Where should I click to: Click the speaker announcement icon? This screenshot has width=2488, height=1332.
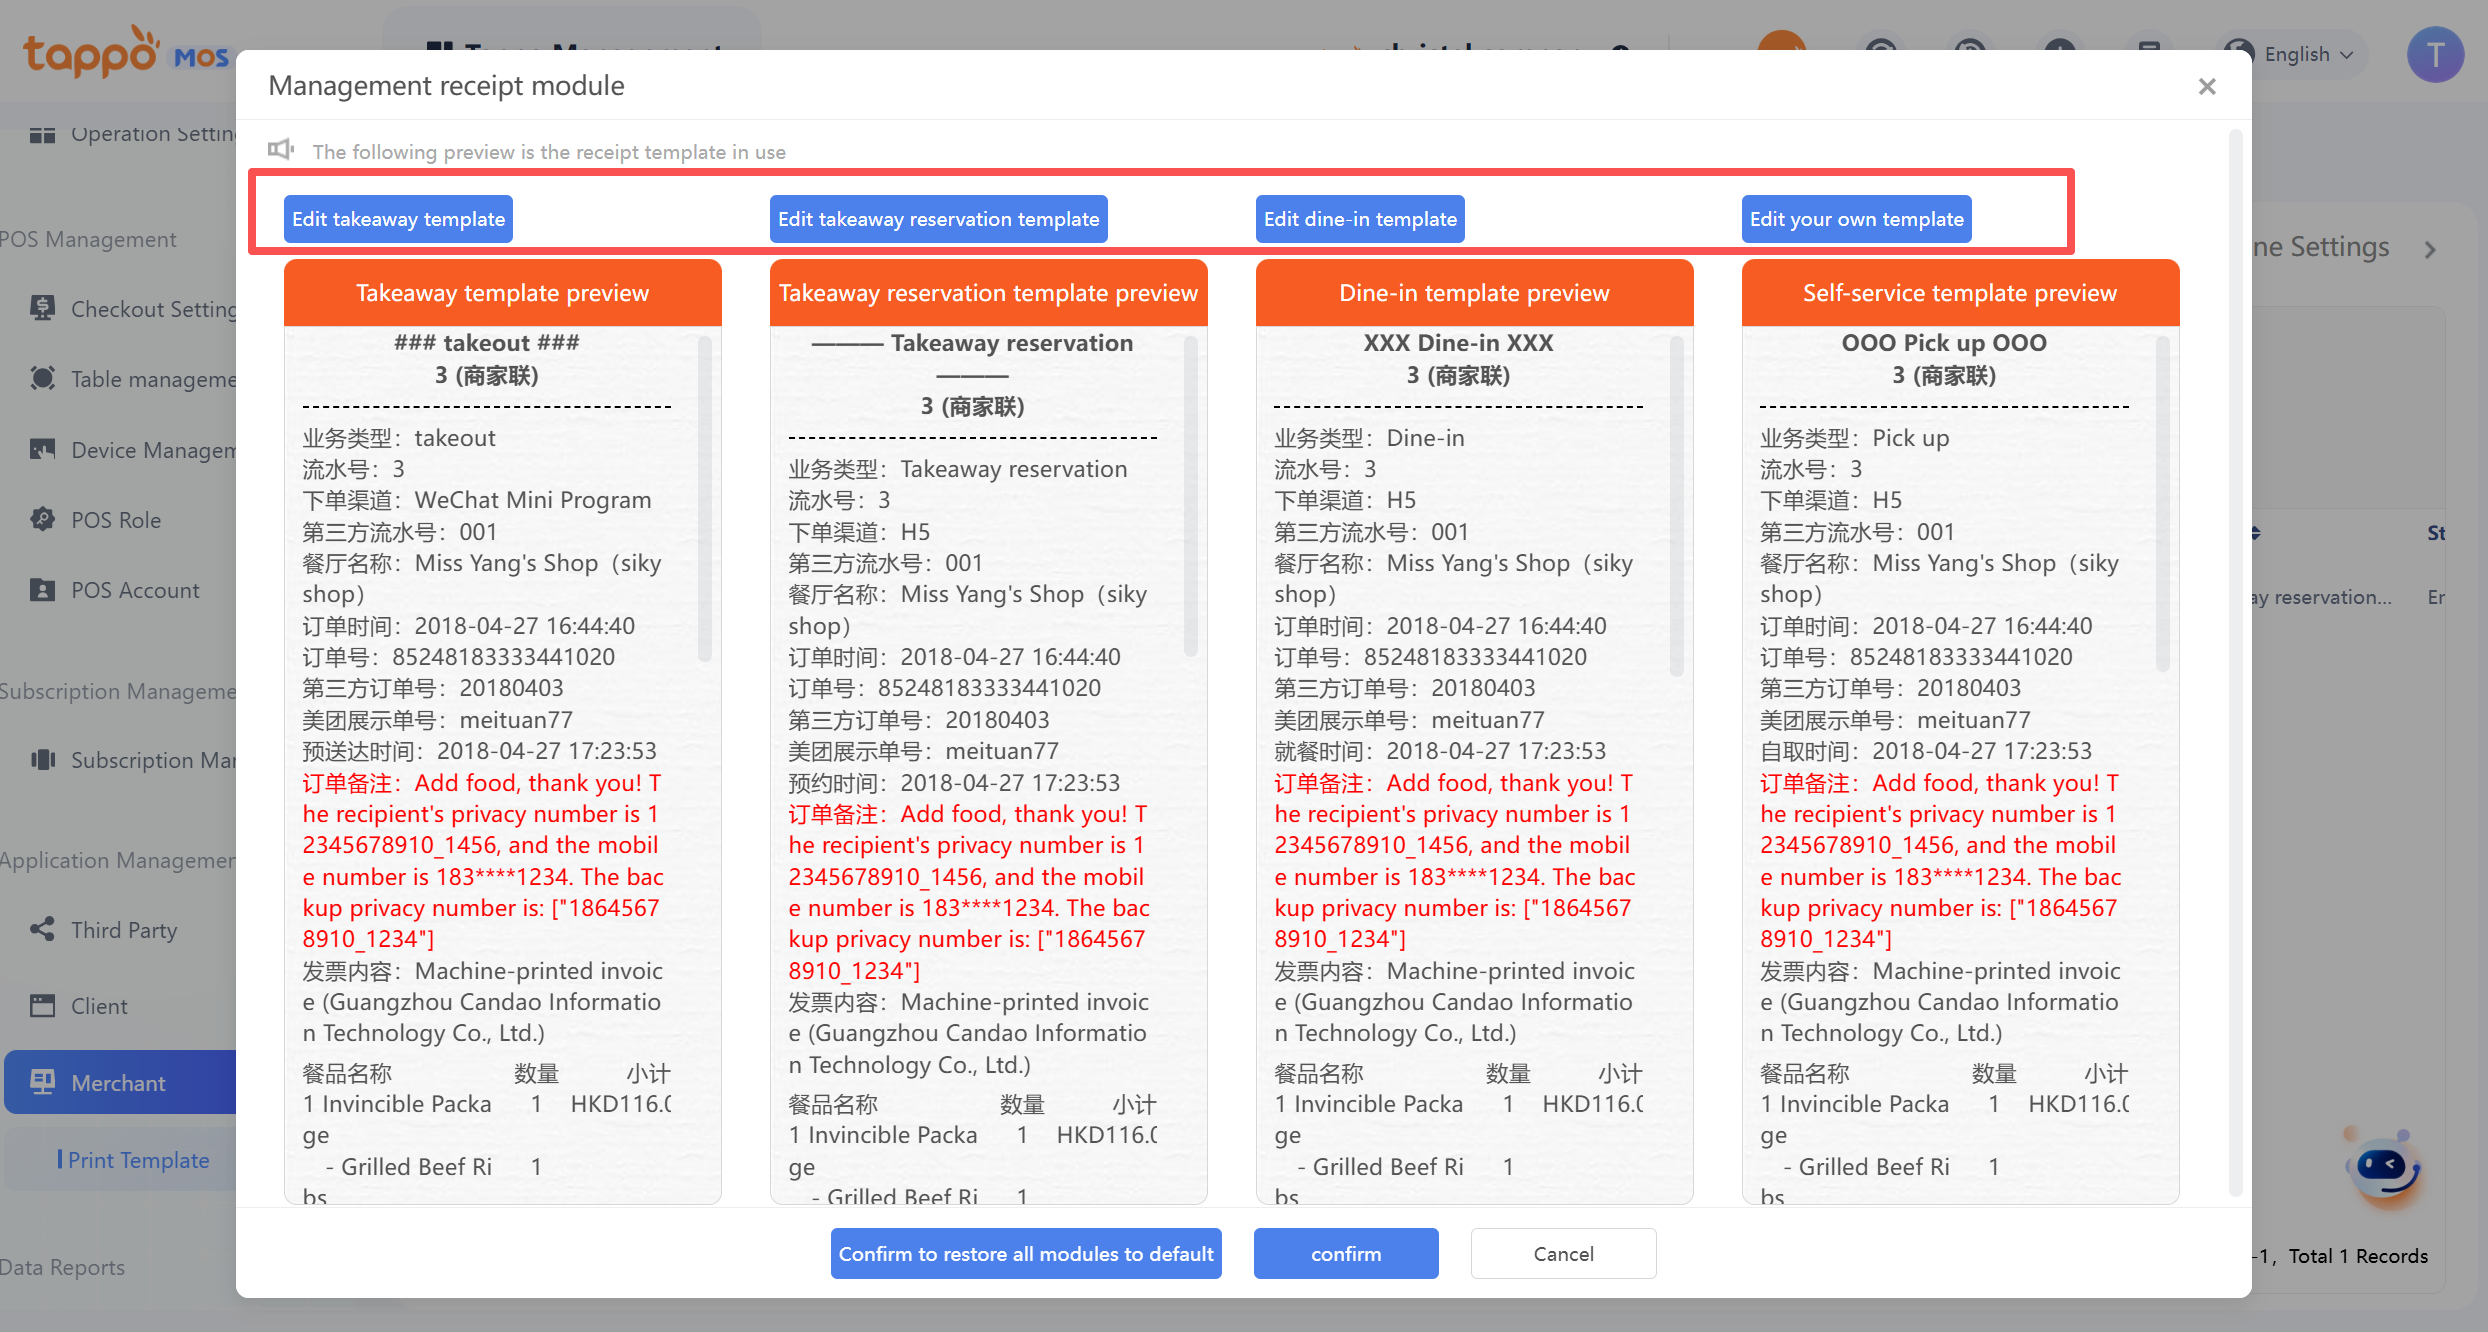pos(280,150)
